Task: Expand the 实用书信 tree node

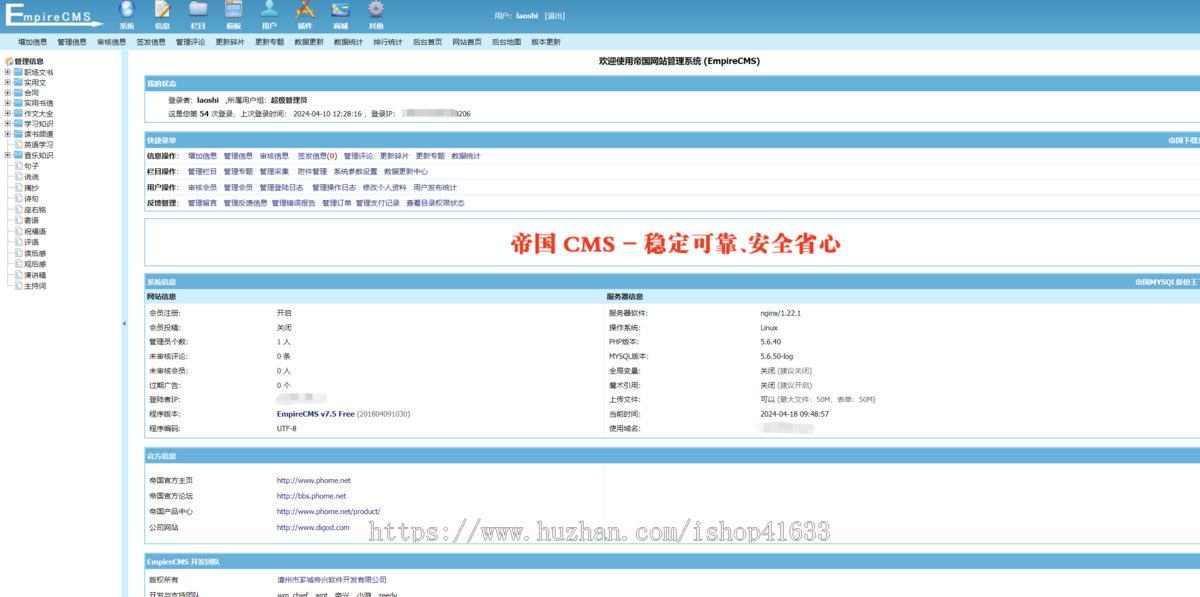Action: click(7, 103)
